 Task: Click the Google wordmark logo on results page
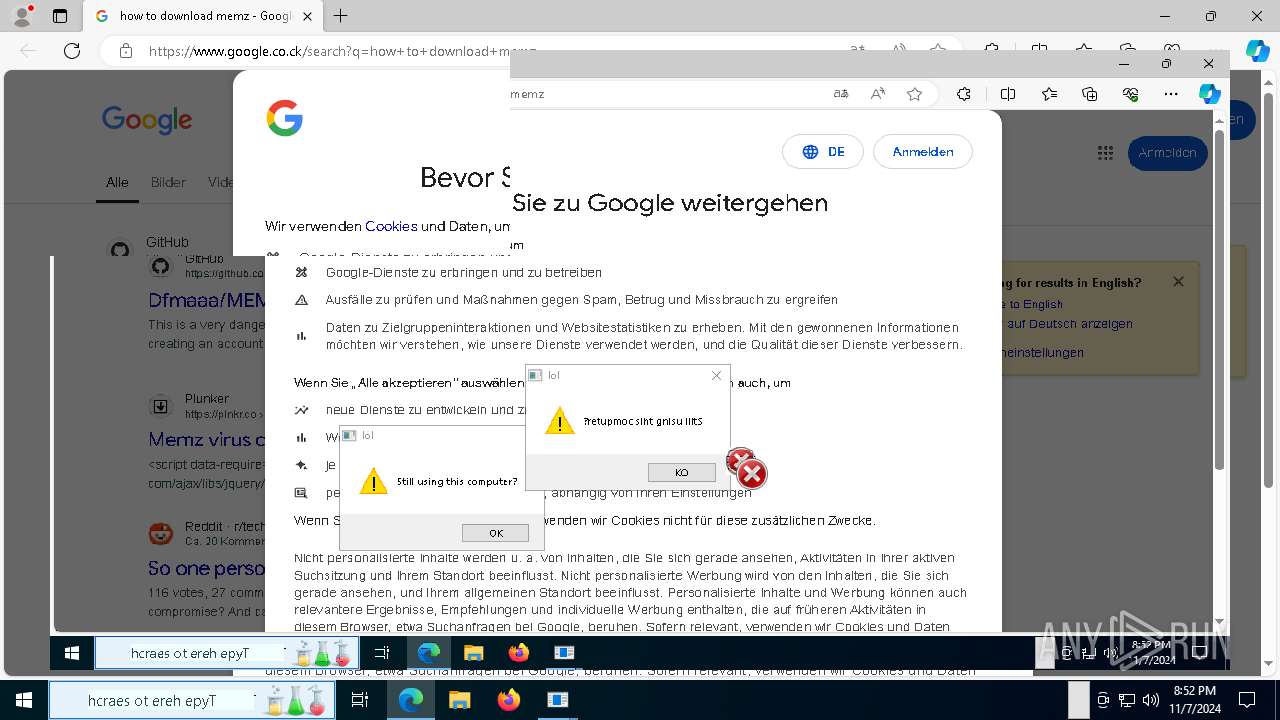pos(147,120)
